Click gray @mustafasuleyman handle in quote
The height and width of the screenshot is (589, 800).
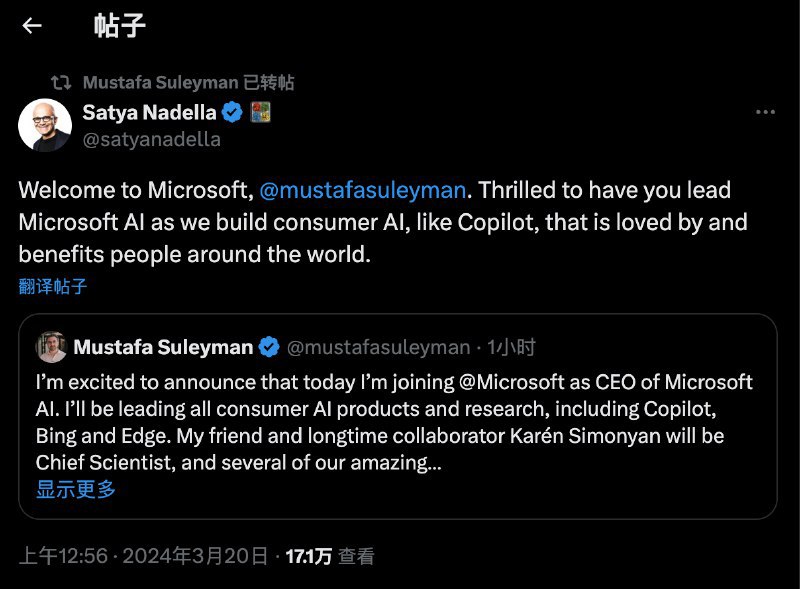click(x=378, y=347)
